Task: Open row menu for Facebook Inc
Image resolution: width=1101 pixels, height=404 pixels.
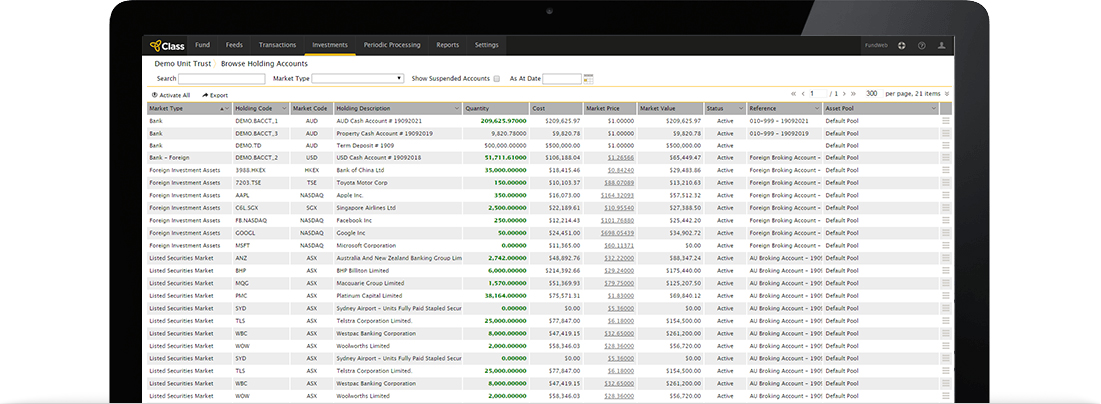Action: pos(946,221)
